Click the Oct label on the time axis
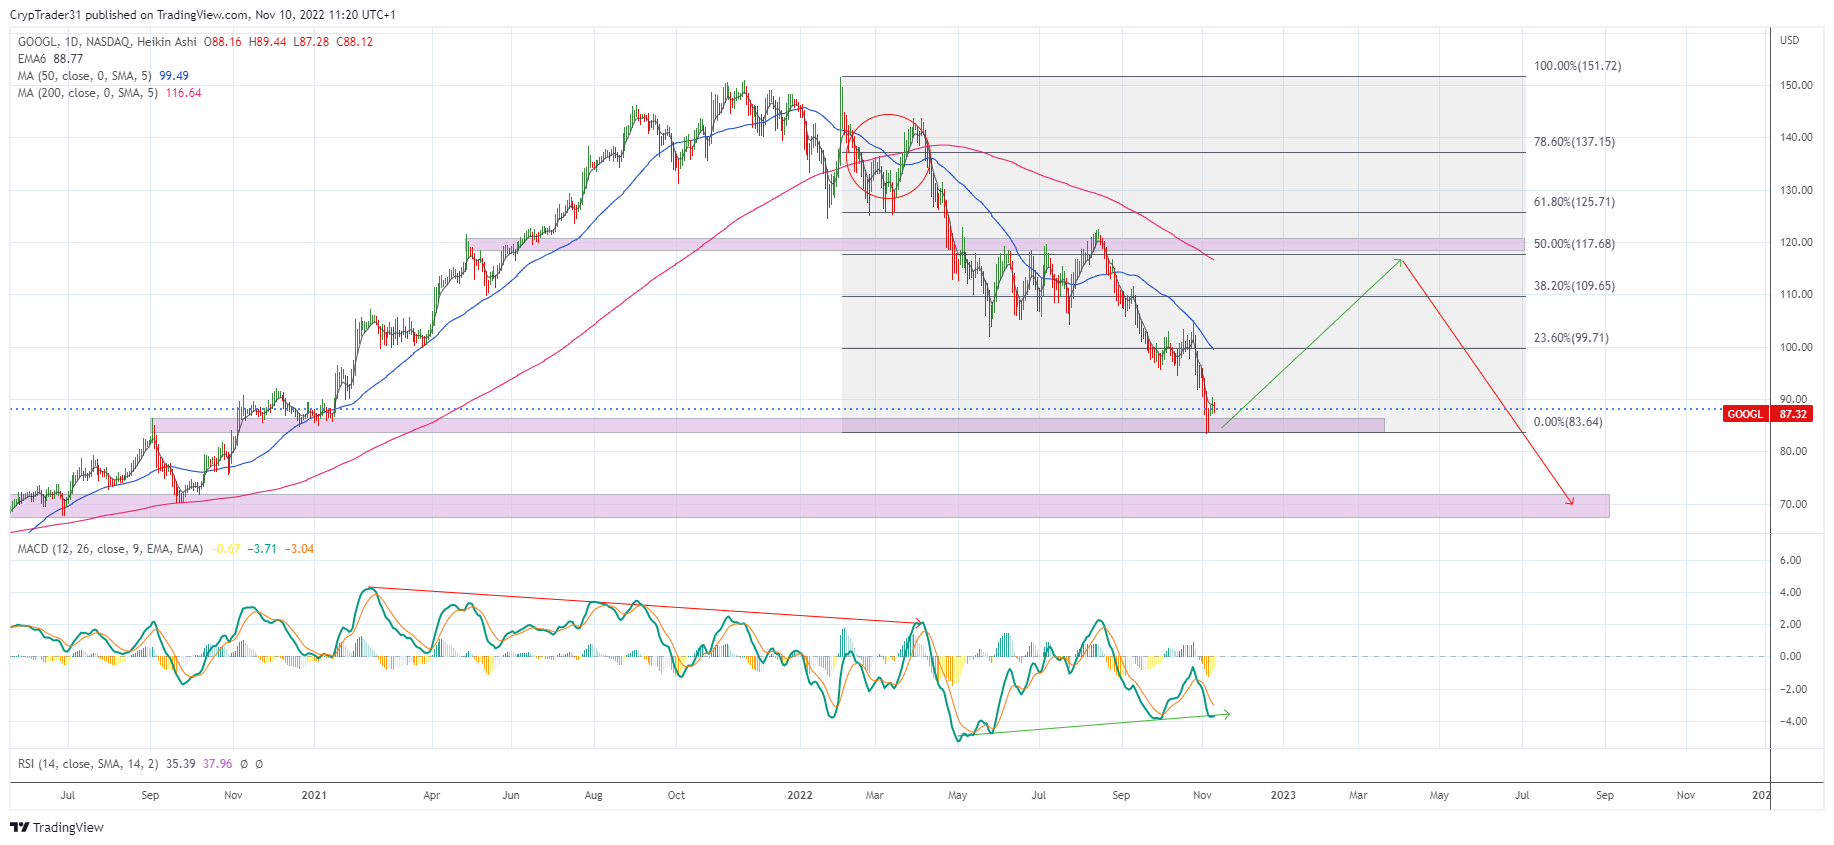 [677, 796]
